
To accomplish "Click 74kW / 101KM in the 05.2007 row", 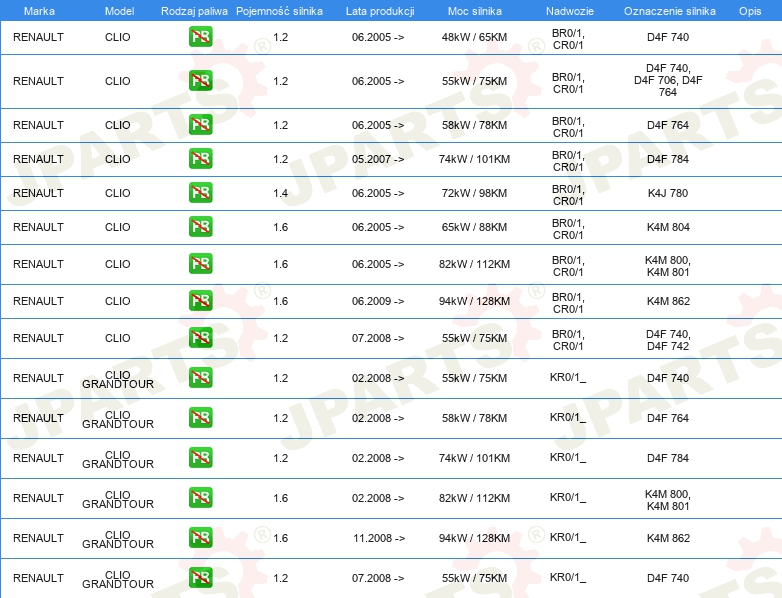I will pyautogui.click(x=474, y=159).
